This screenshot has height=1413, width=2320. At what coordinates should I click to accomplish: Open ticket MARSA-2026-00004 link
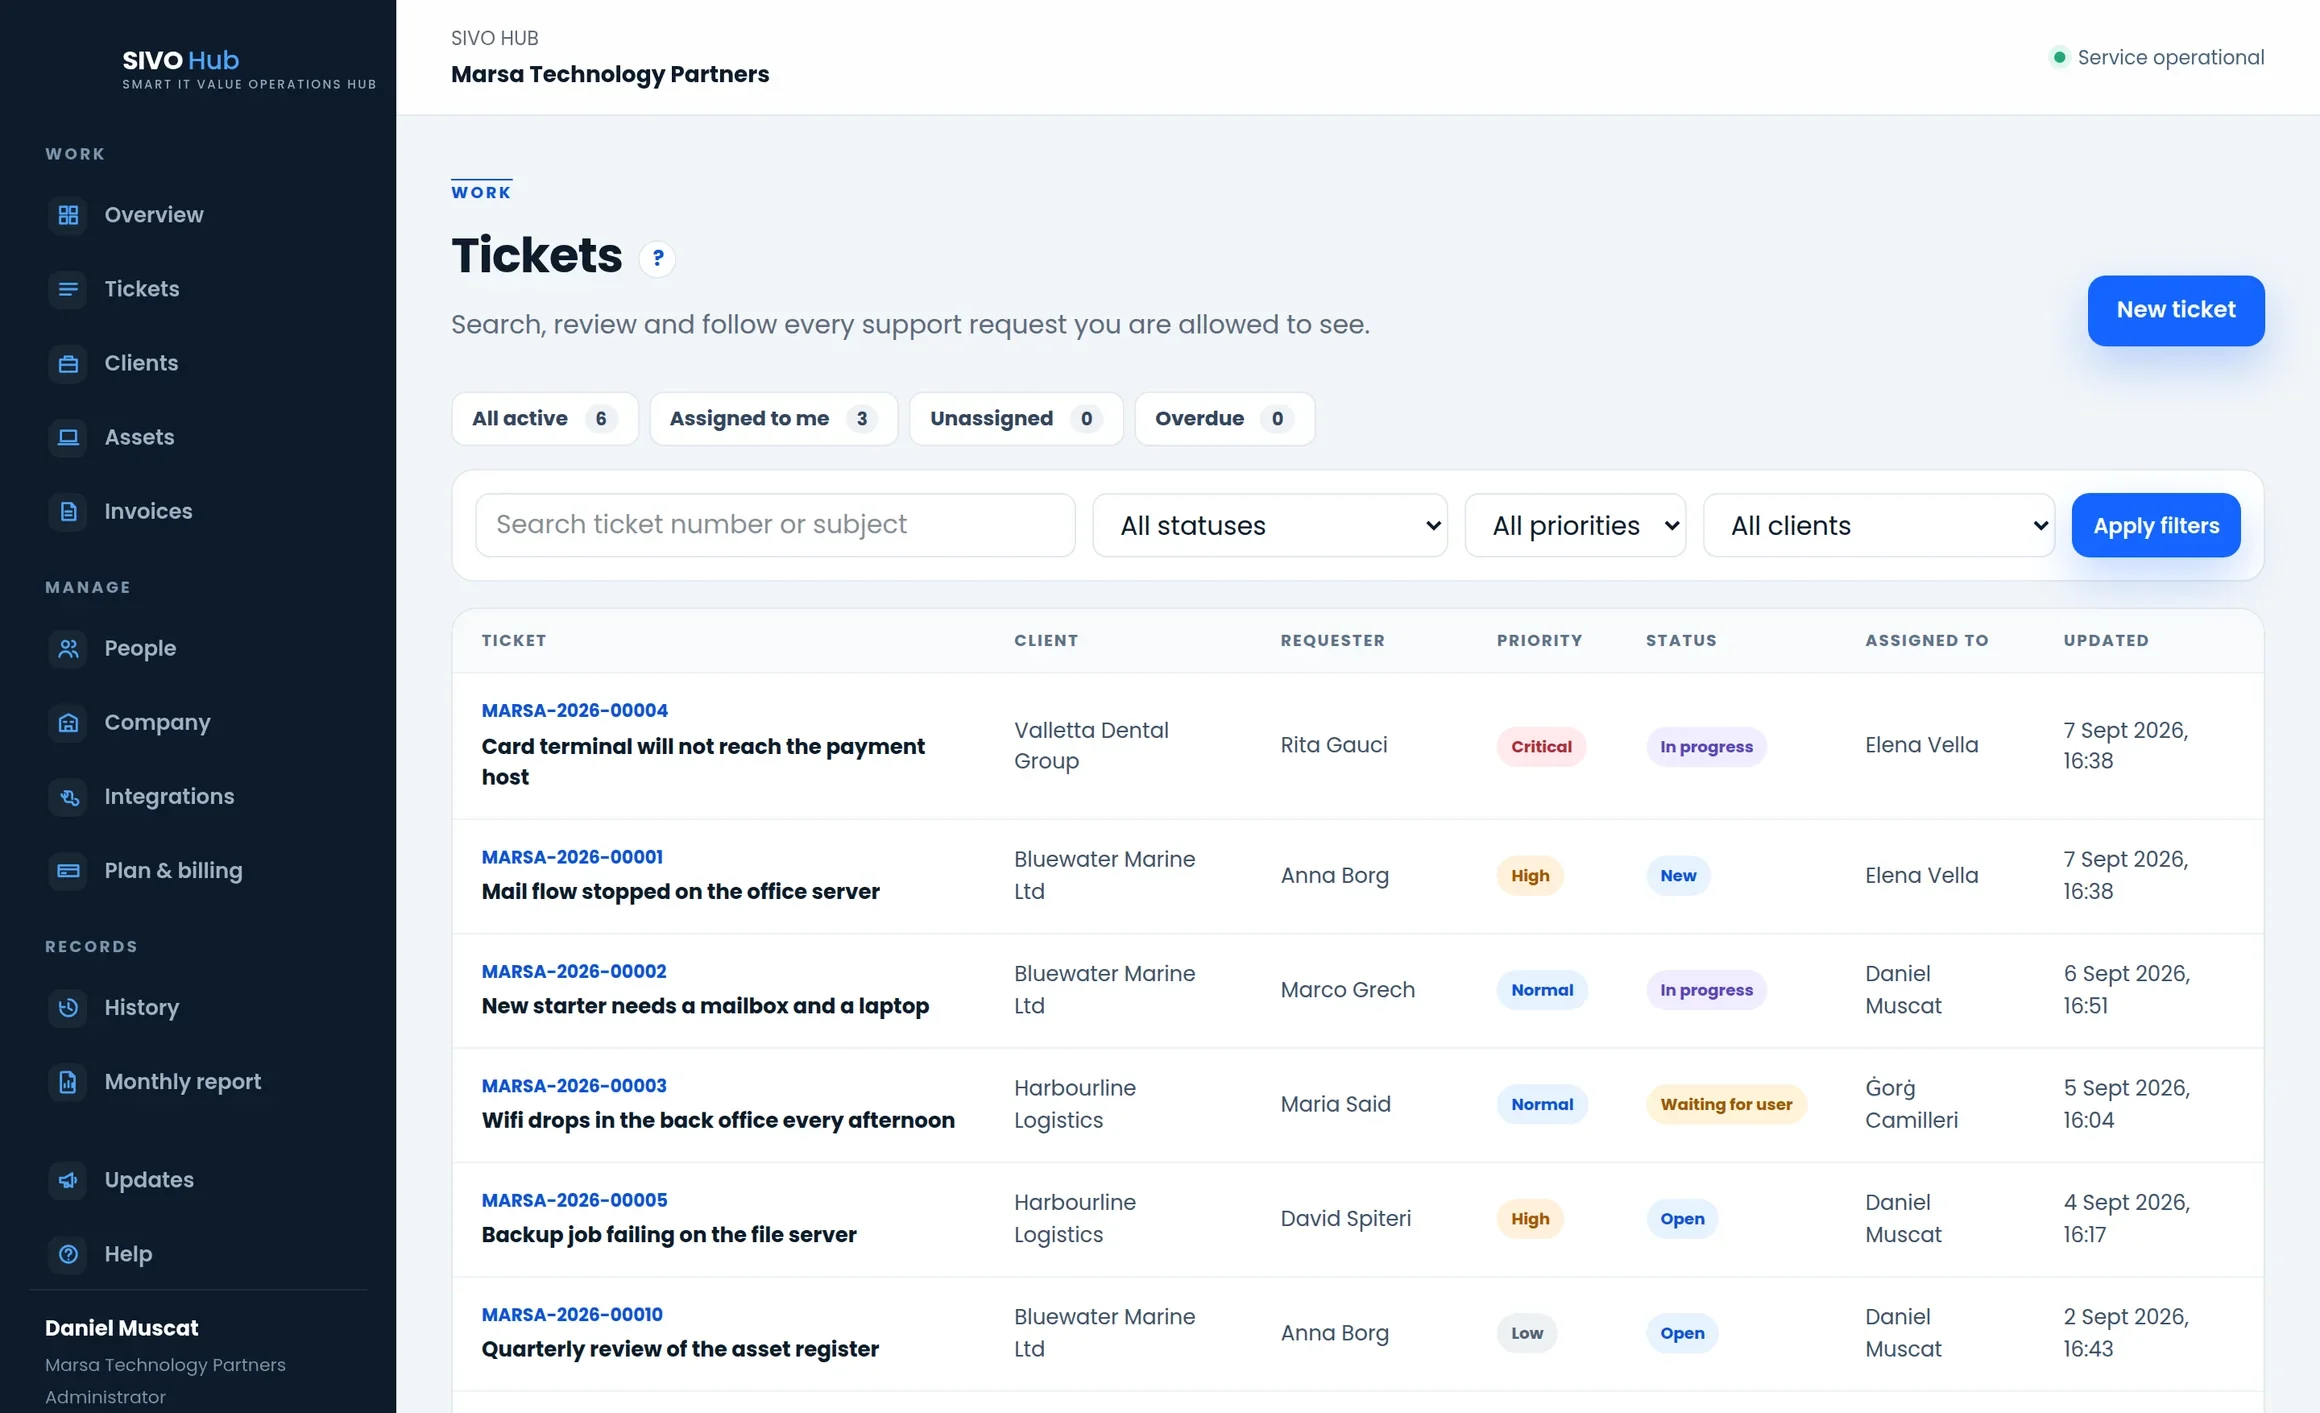pyautogui.click(x=574, y=710)
